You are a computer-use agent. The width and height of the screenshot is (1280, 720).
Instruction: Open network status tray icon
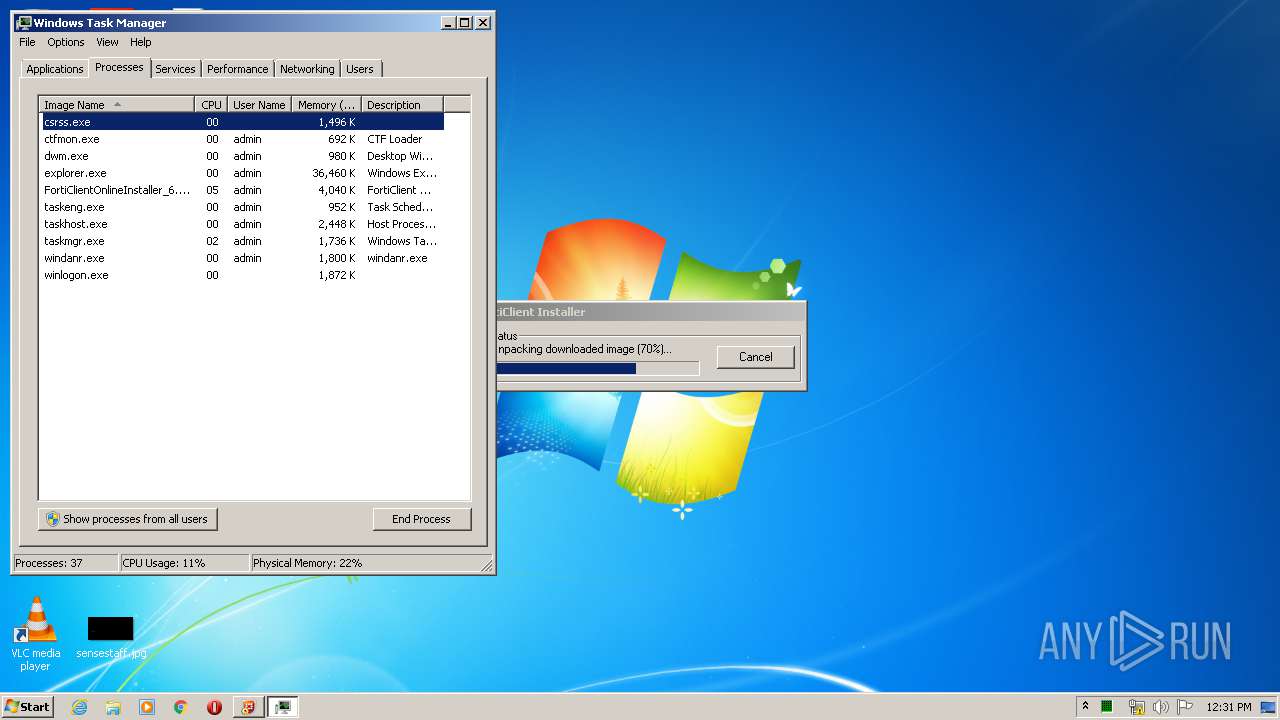1136,707
